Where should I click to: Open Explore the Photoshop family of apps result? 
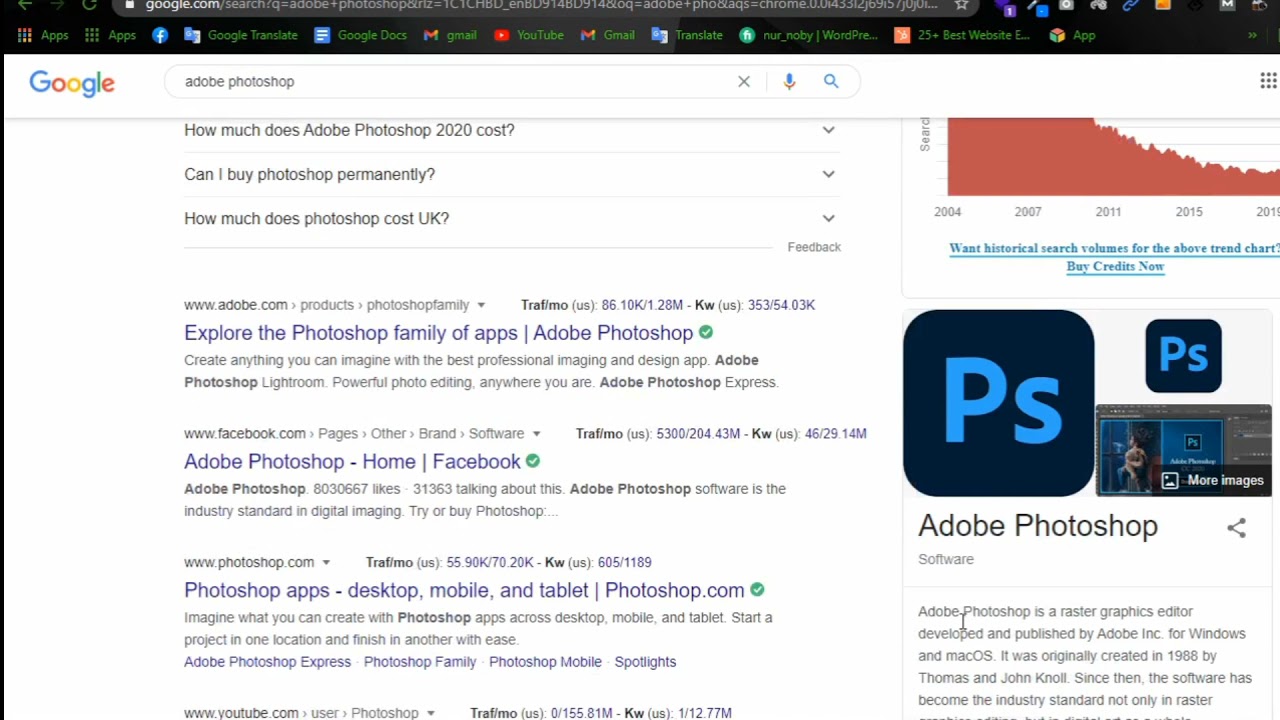pyautogui.click(x=438, y=333)
